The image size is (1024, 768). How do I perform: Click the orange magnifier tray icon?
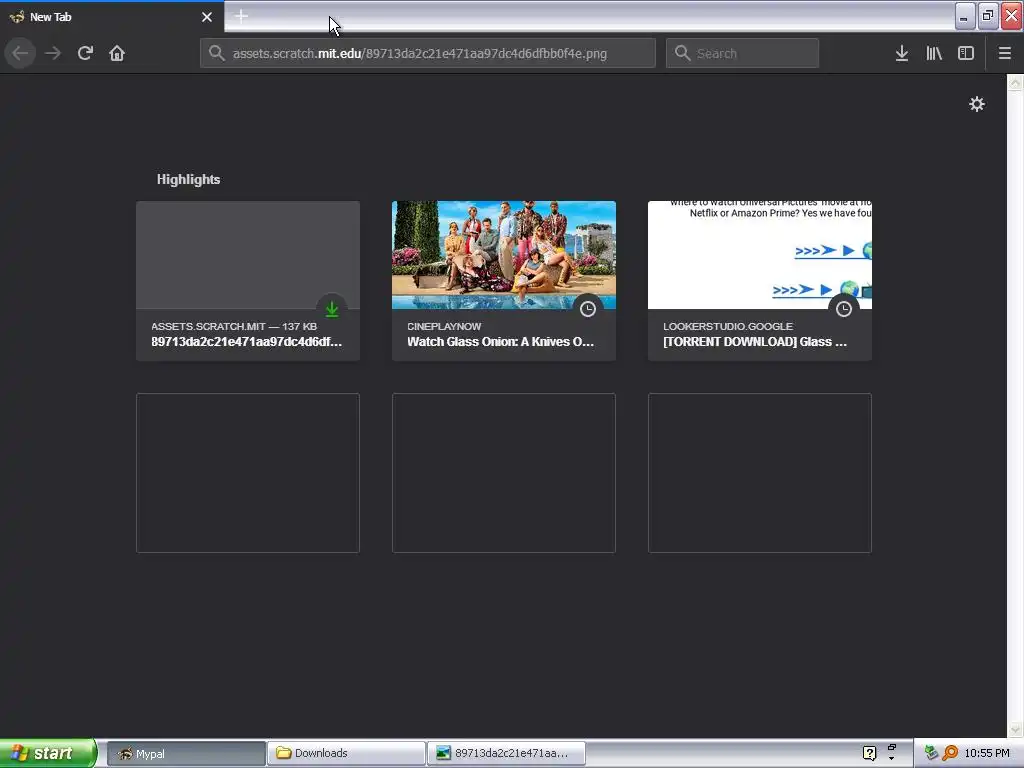[x=950, y=753]
